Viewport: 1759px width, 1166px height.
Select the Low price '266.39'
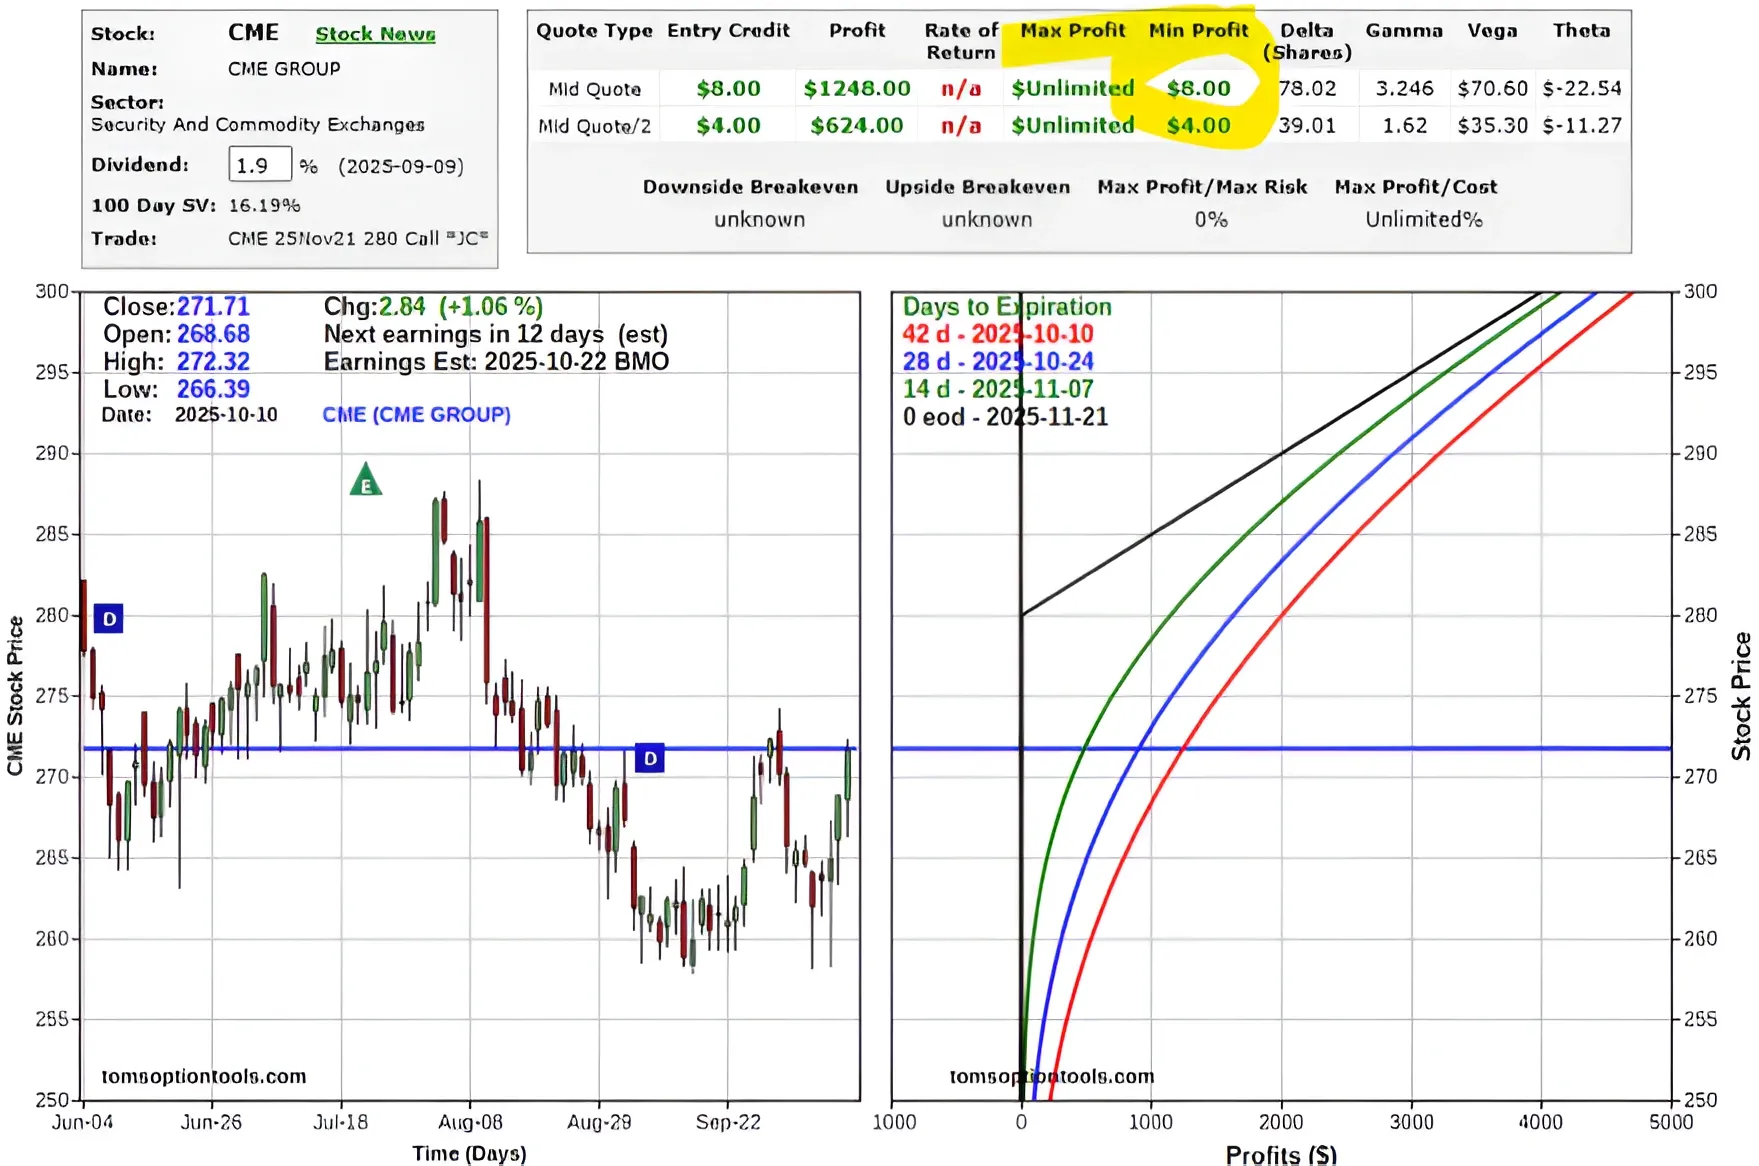(213, 389)
